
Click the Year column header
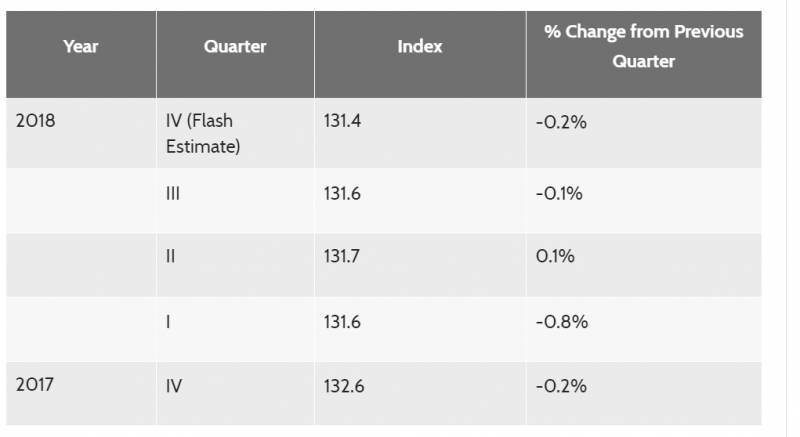(80, 47)
